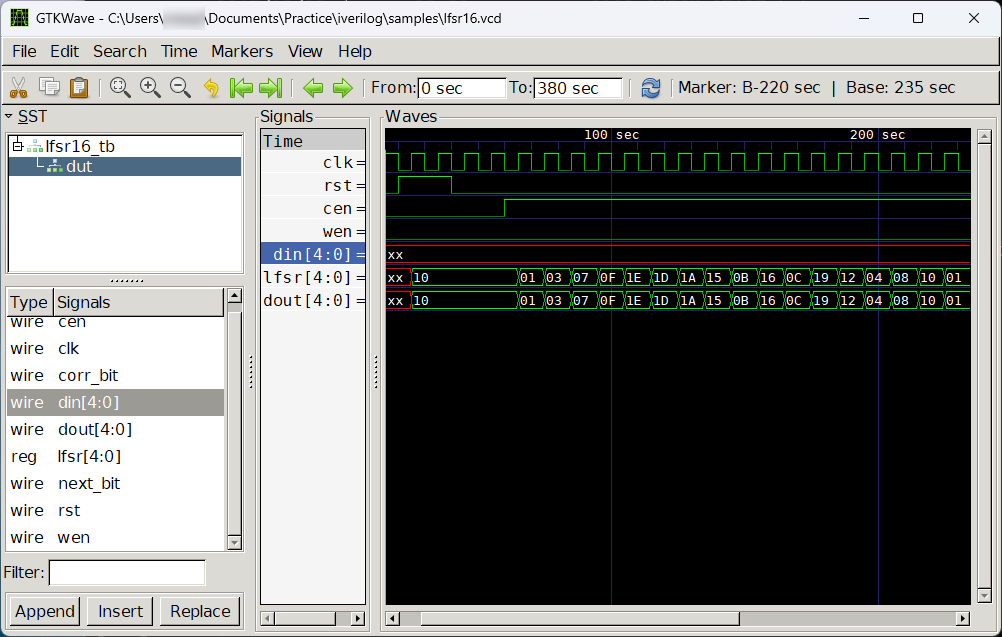Click the Filter text field

click(x=127, y=572)
